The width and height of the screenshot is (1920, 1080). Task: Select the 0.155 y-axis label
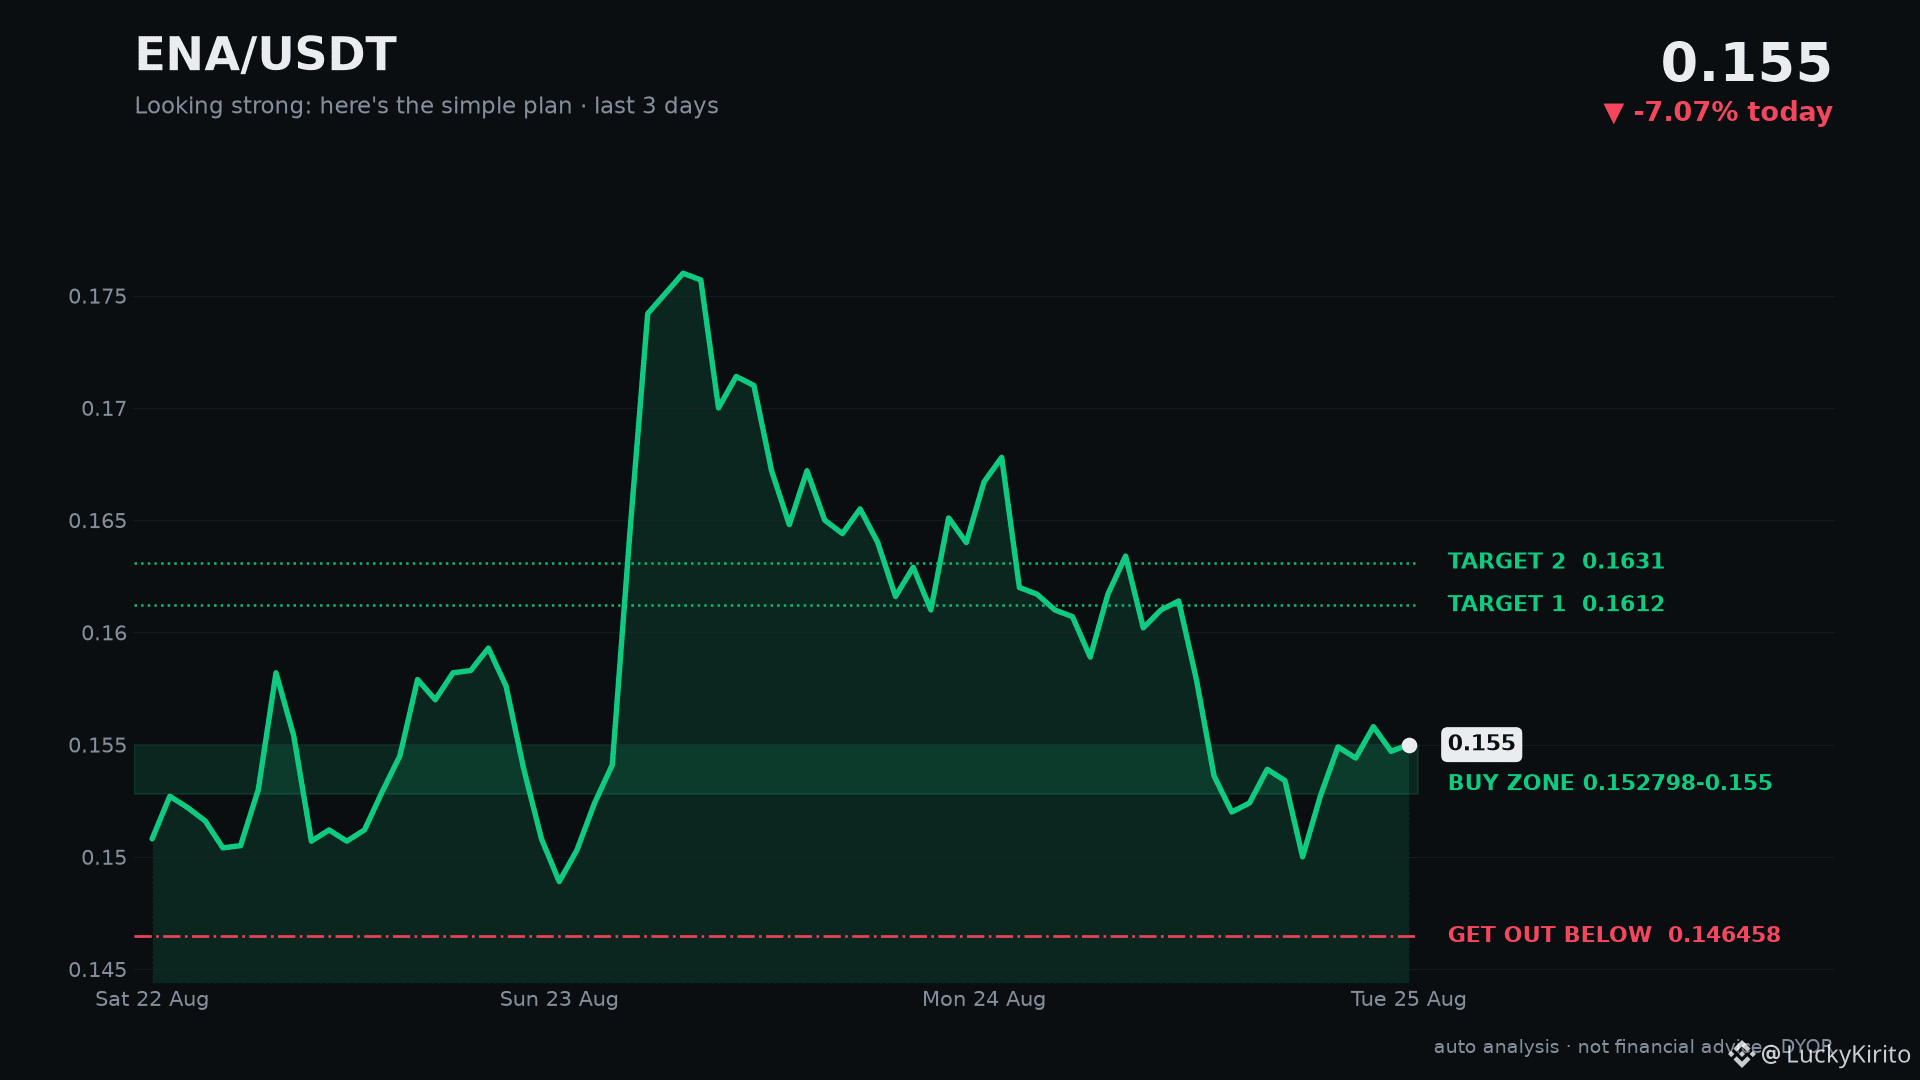point(98,746)
